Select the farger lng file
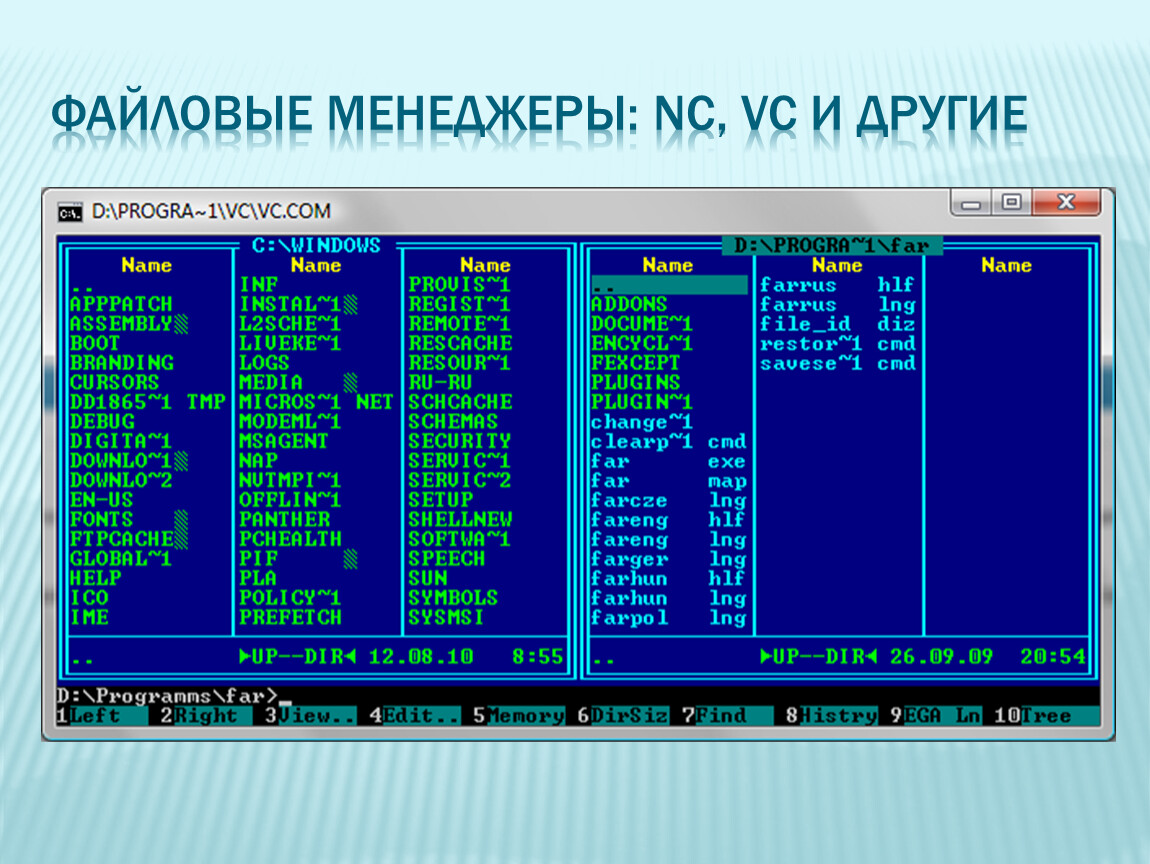The height and width of the screenshot is (864, 1150). coord(669,559)
